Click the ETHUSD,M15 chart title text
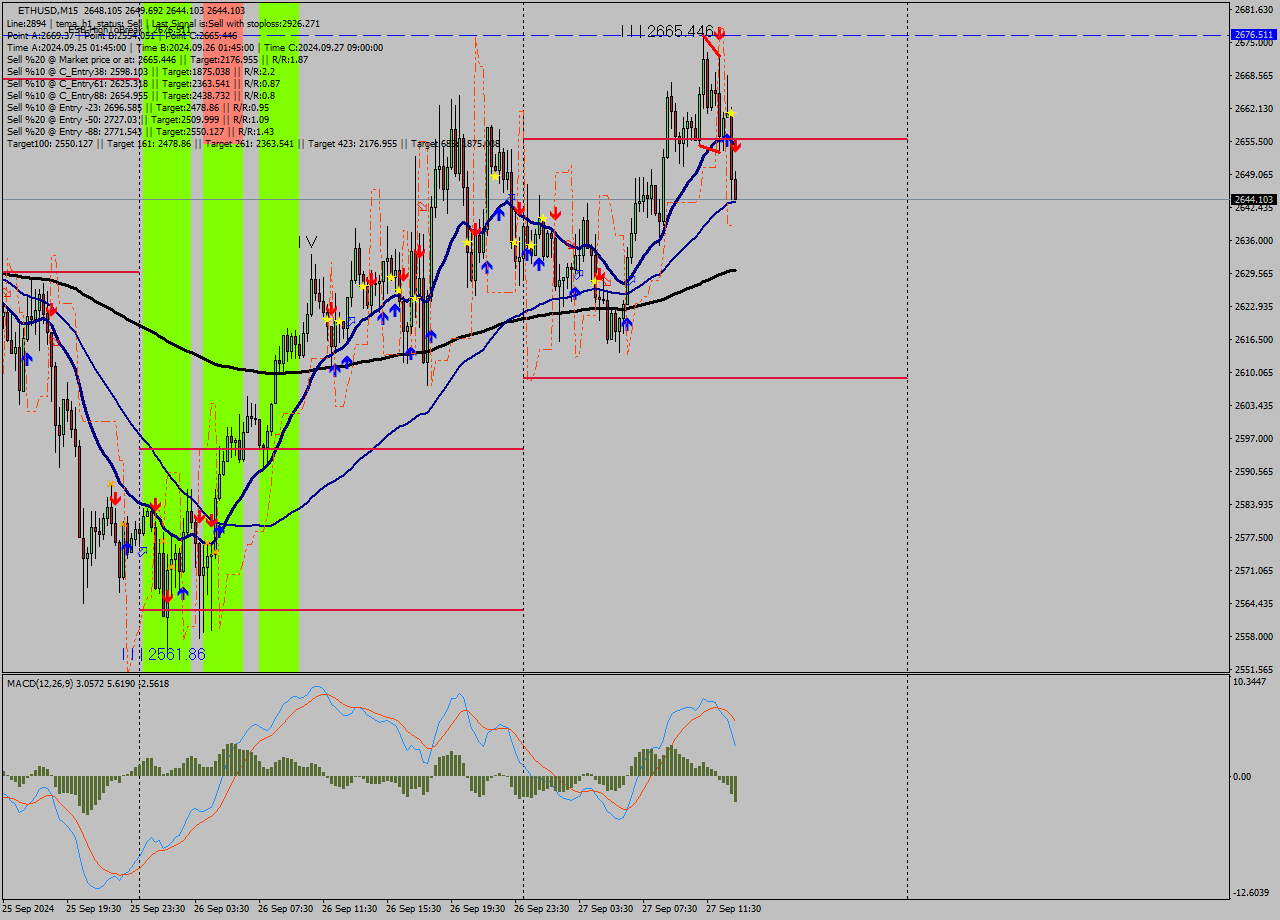This screenshot has width=1280, height=920. point(48,10)
